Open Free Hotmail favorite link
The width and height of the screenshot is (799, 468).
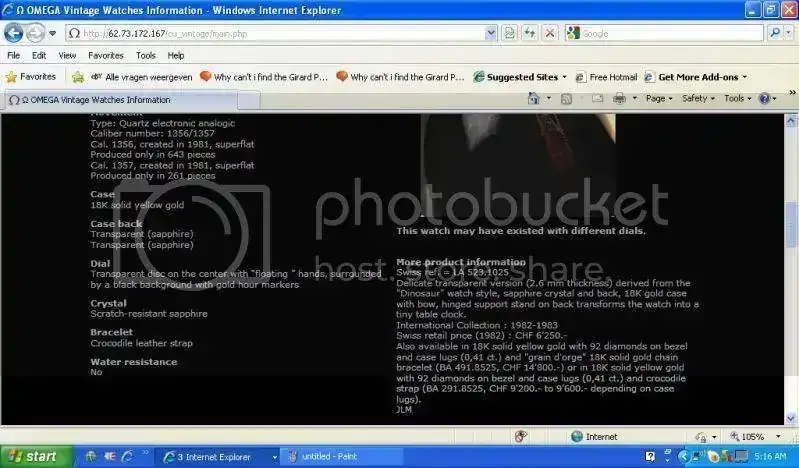[606, 77]
